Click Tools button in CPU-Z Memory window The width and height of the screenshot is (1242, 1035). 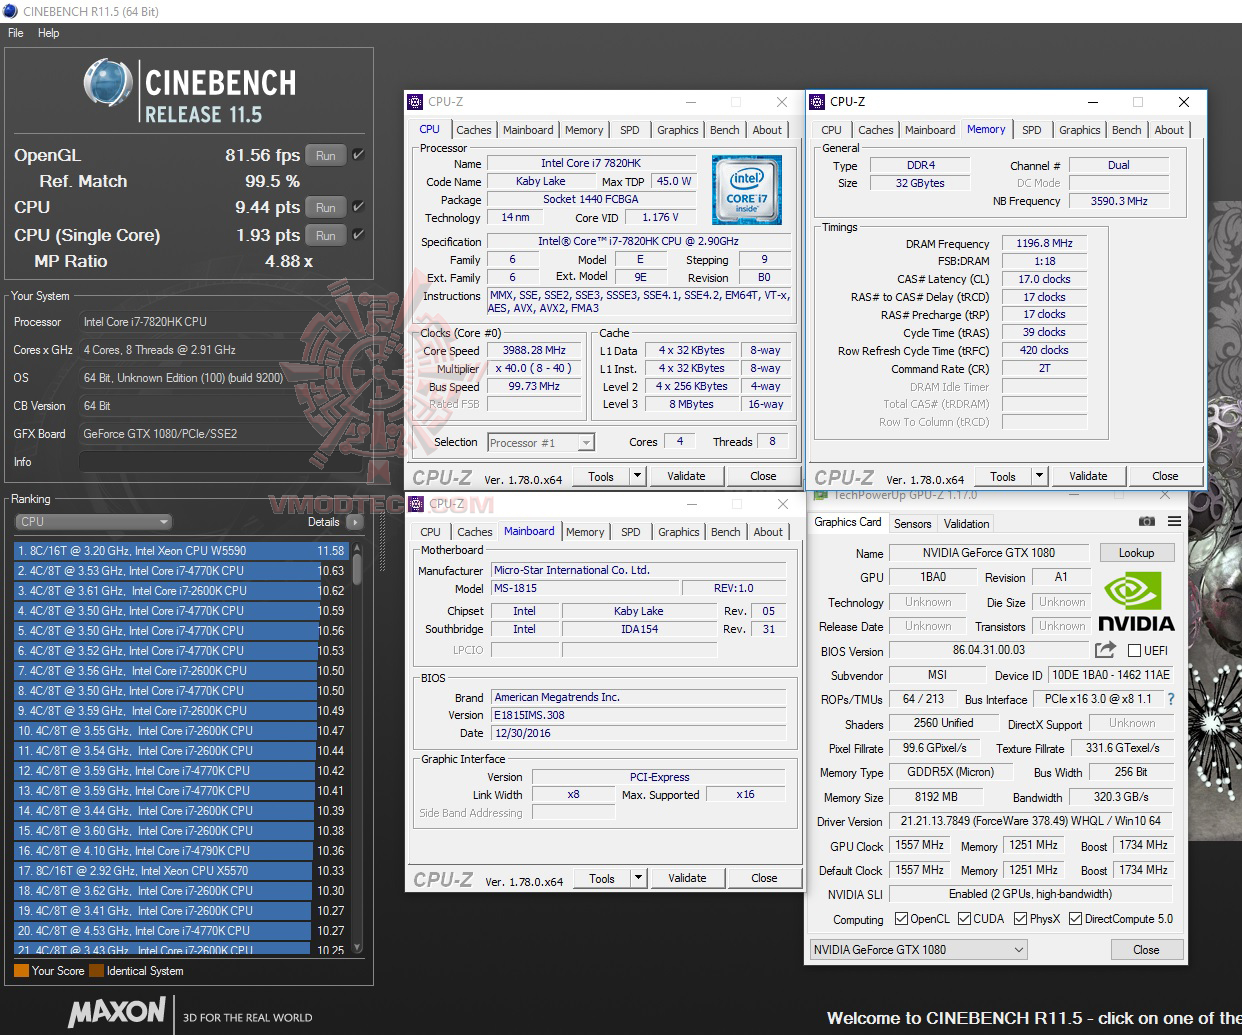tap(1002, 476)
